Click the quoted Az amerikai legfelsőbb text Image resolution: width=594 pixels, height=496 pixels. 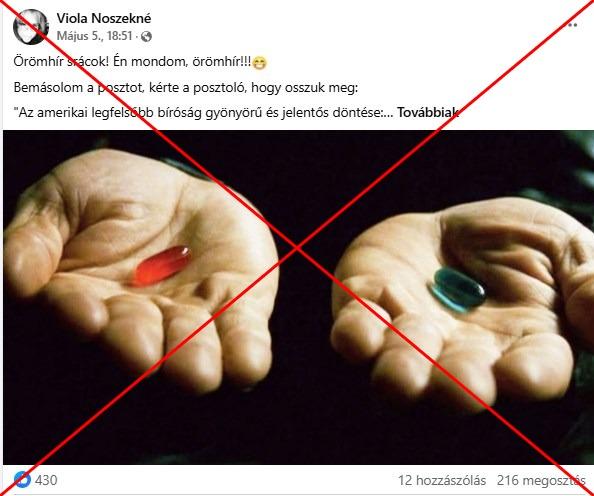pyautogui.click(x=205, y=113)
